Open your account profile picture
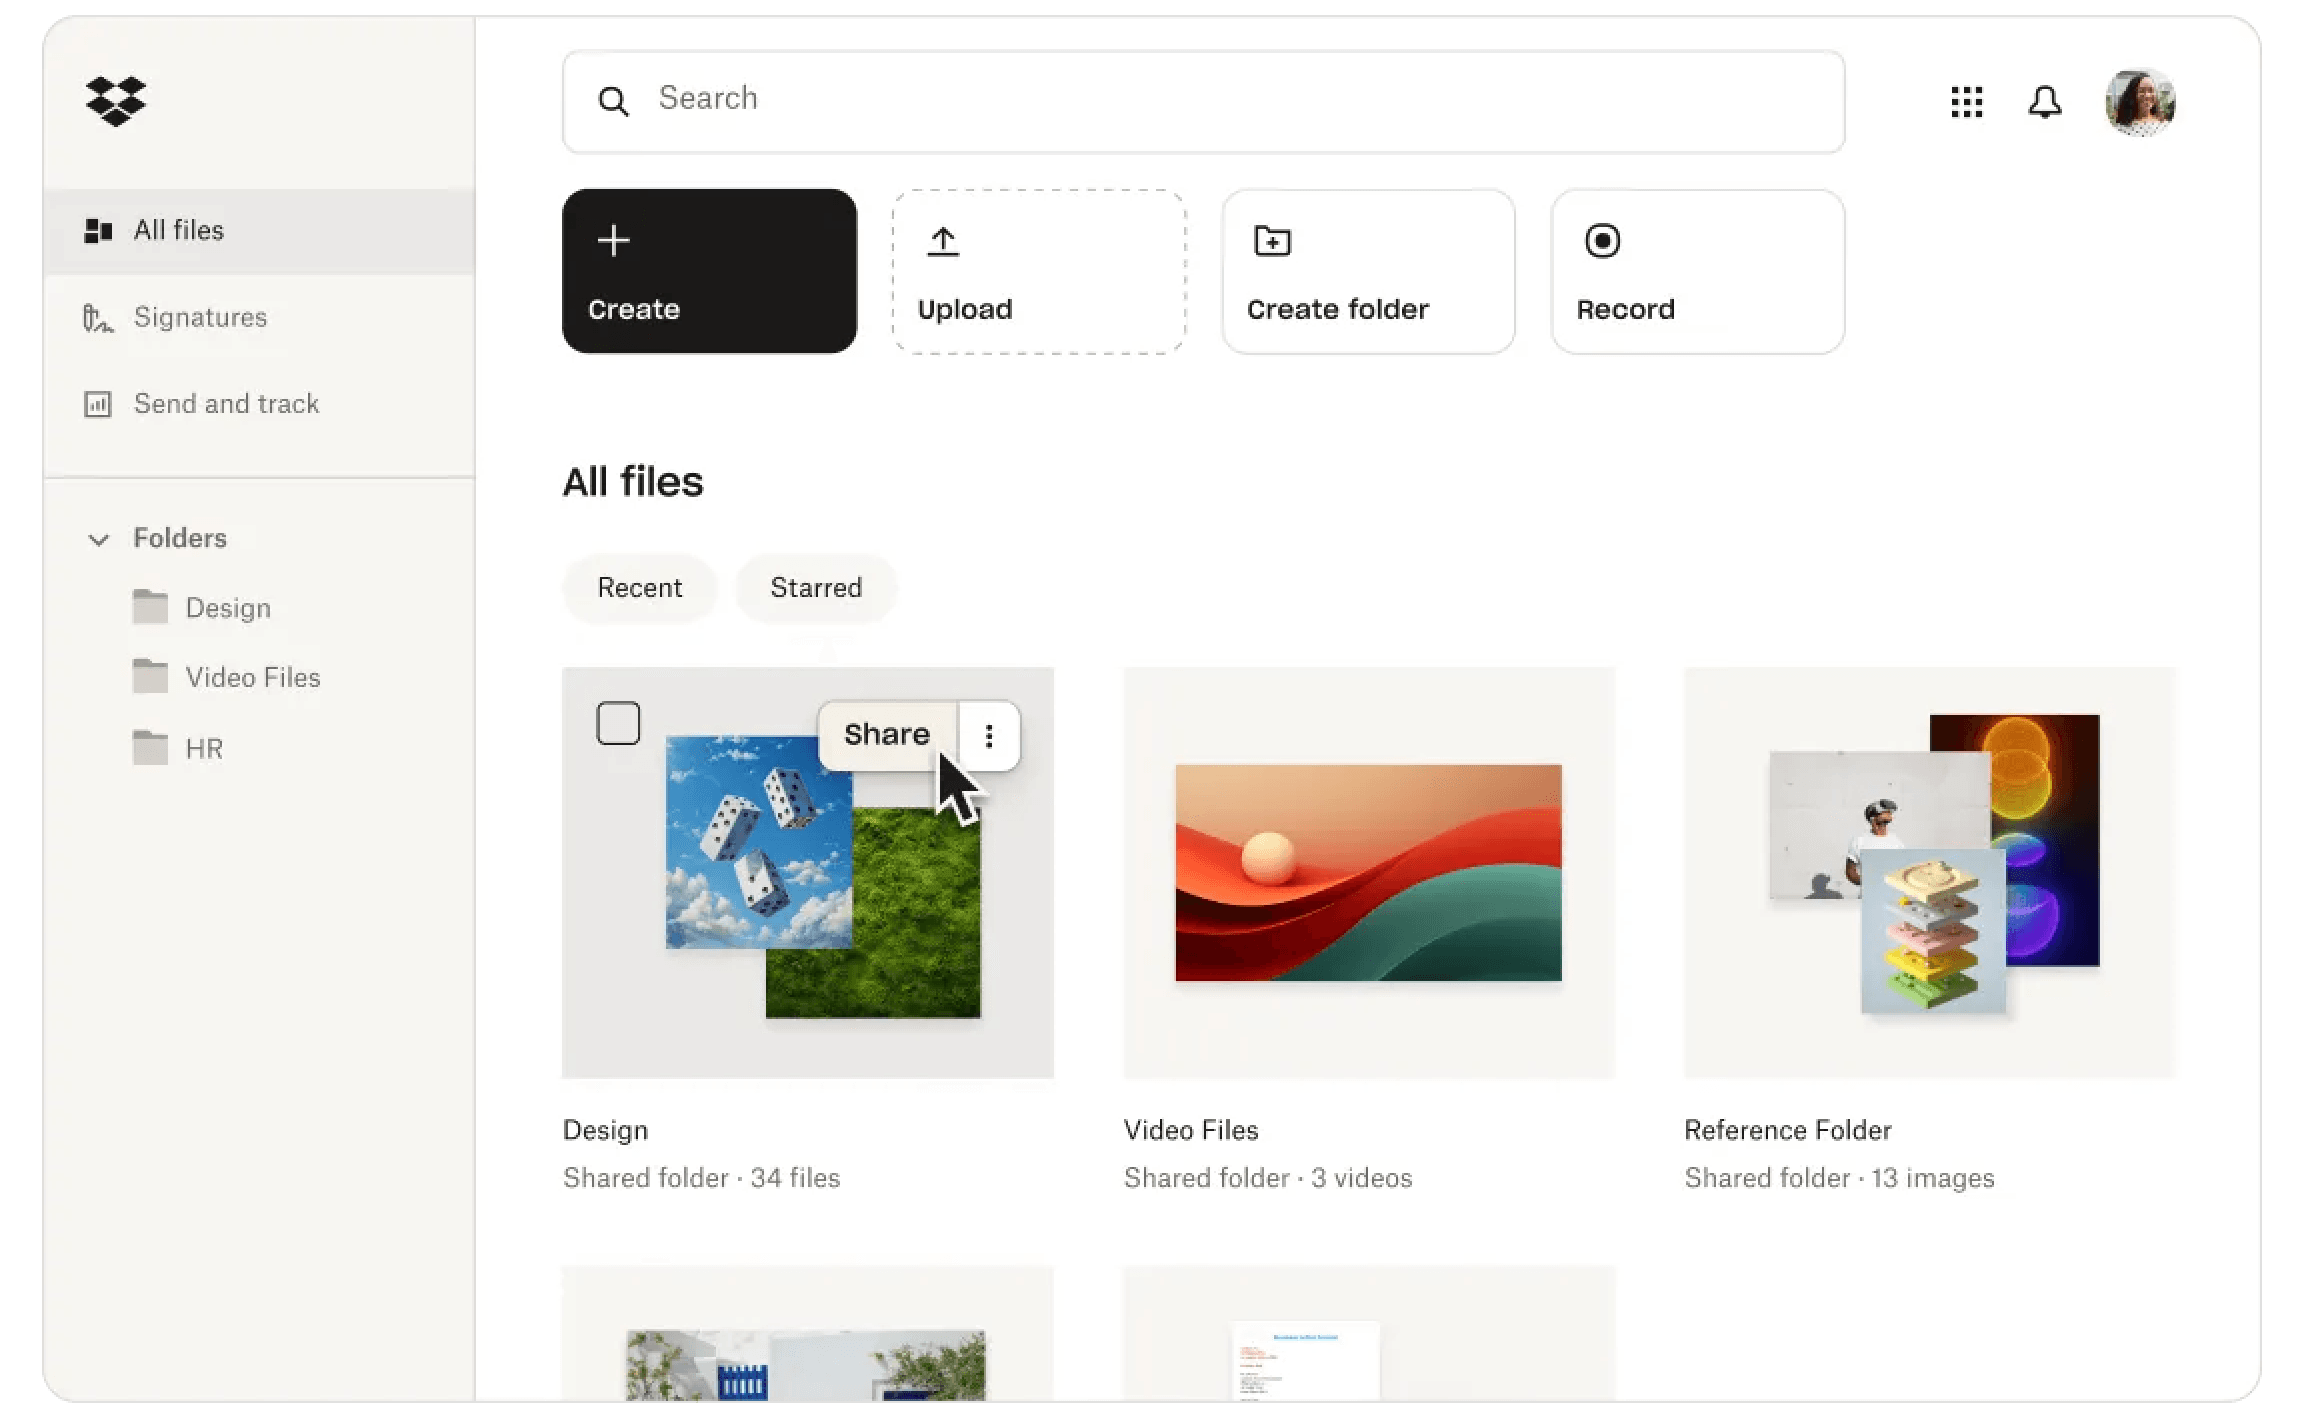The width and height of the screenshot is (2304, 1419). click(x=2139, y=101)
